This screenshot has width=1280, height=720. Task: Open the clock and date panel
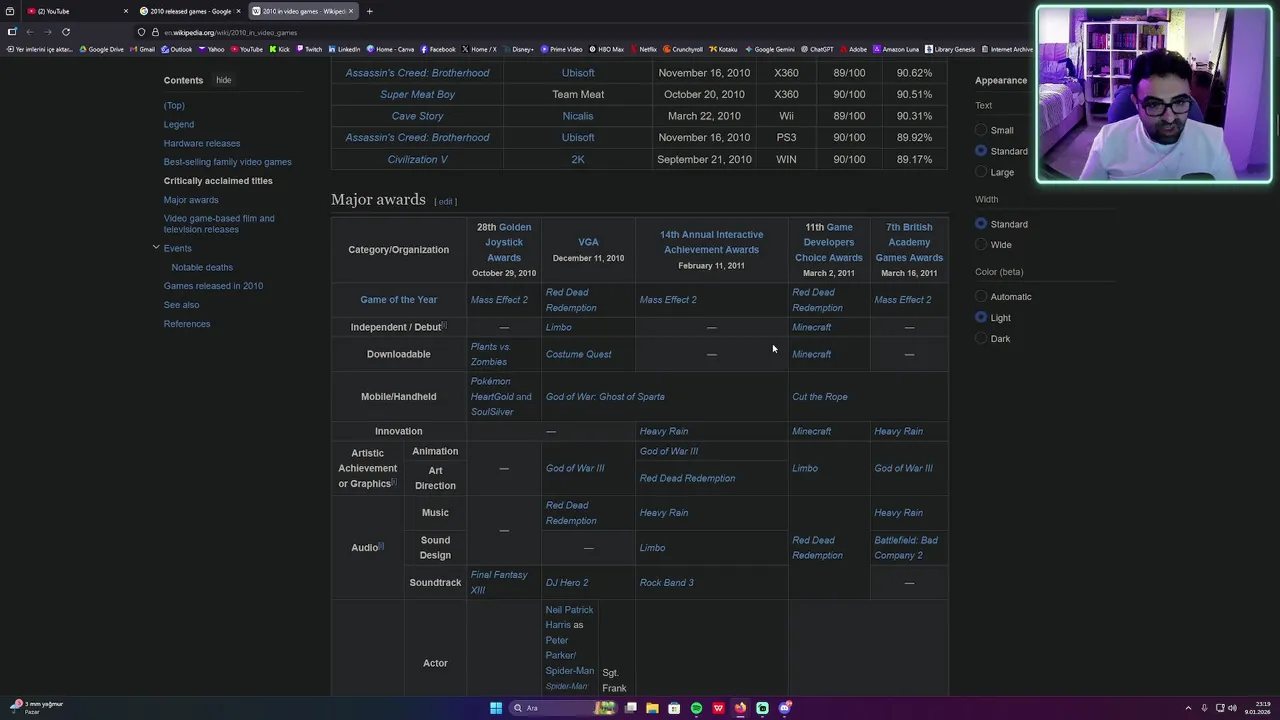[1257, 708]
